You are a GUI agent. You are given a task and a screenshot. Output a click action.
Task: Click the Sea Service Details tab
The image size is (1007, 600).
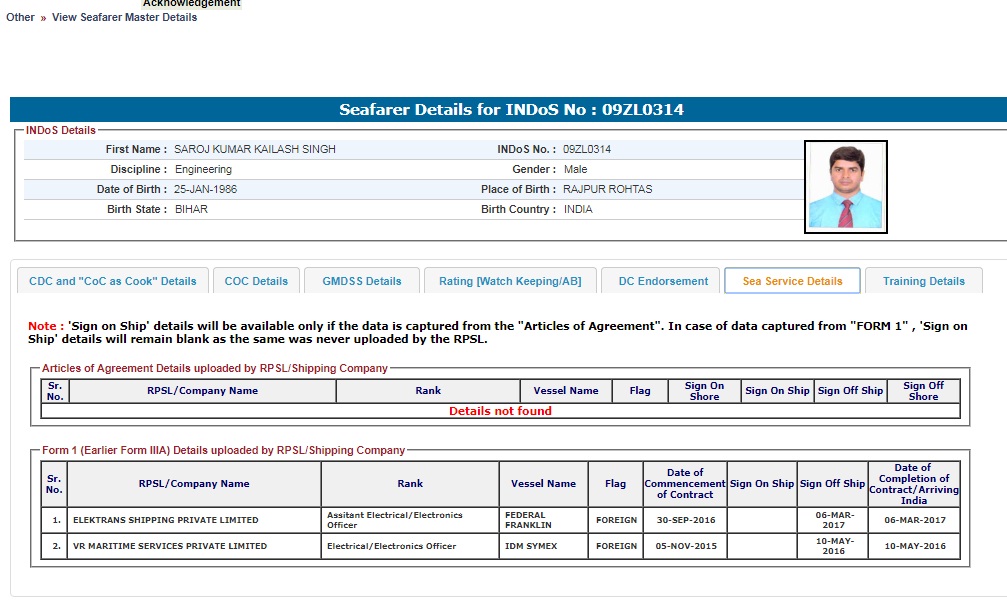[792, 281]
